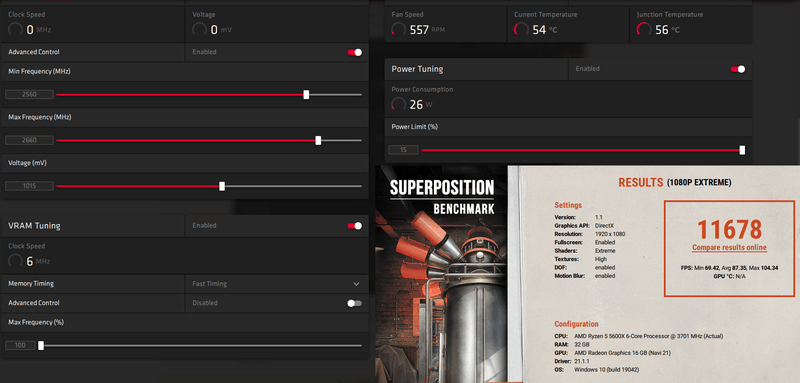Click the Fast Timing text

[x=210, y=284]
